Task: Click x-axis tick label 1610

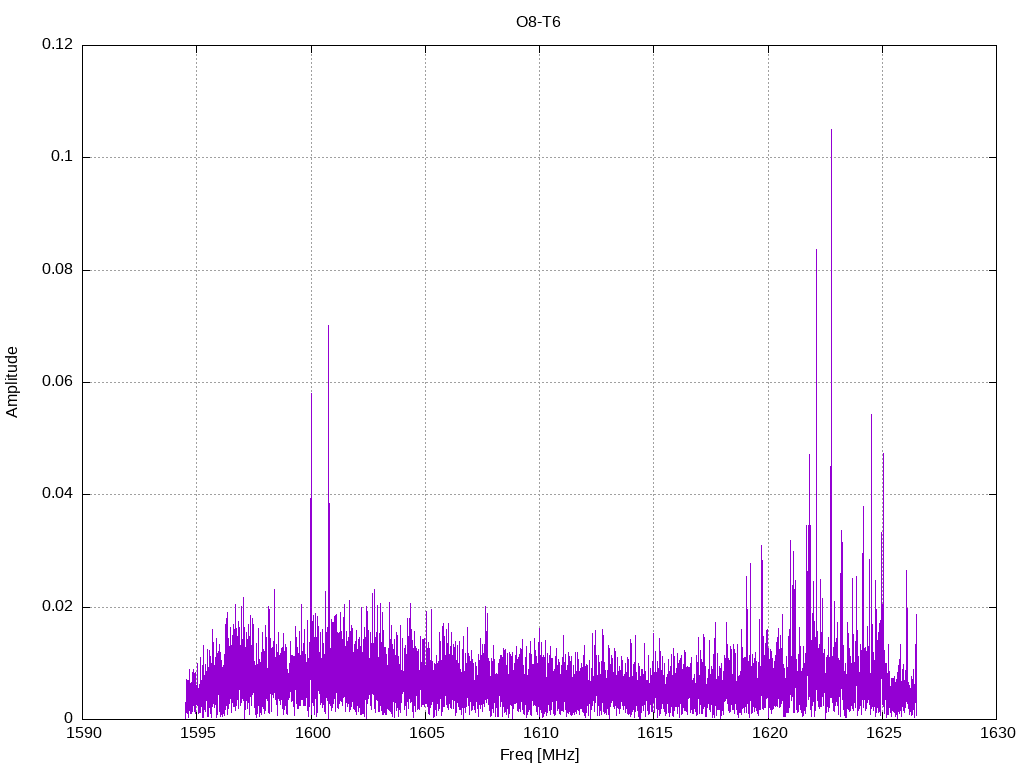Action: 541,733
